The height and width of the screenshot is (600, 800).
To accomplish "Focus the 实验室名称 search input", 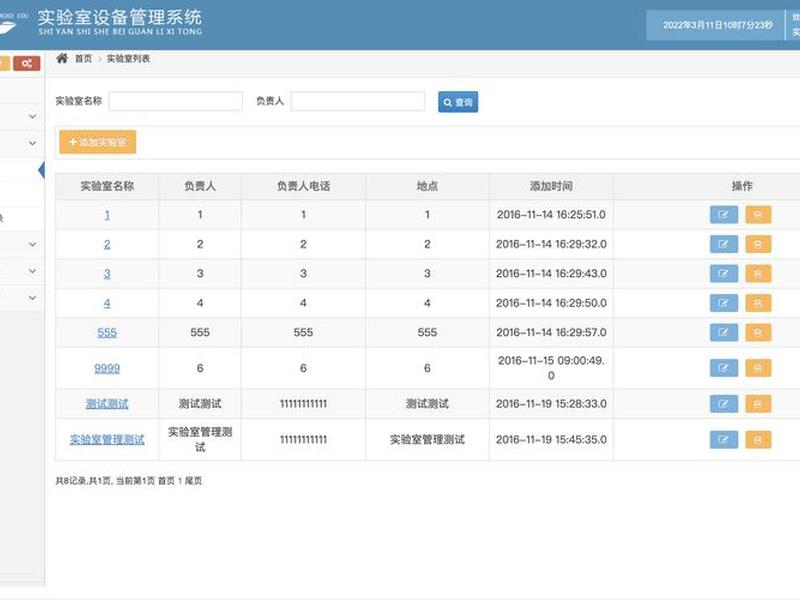I will click(x=176, y=101).
